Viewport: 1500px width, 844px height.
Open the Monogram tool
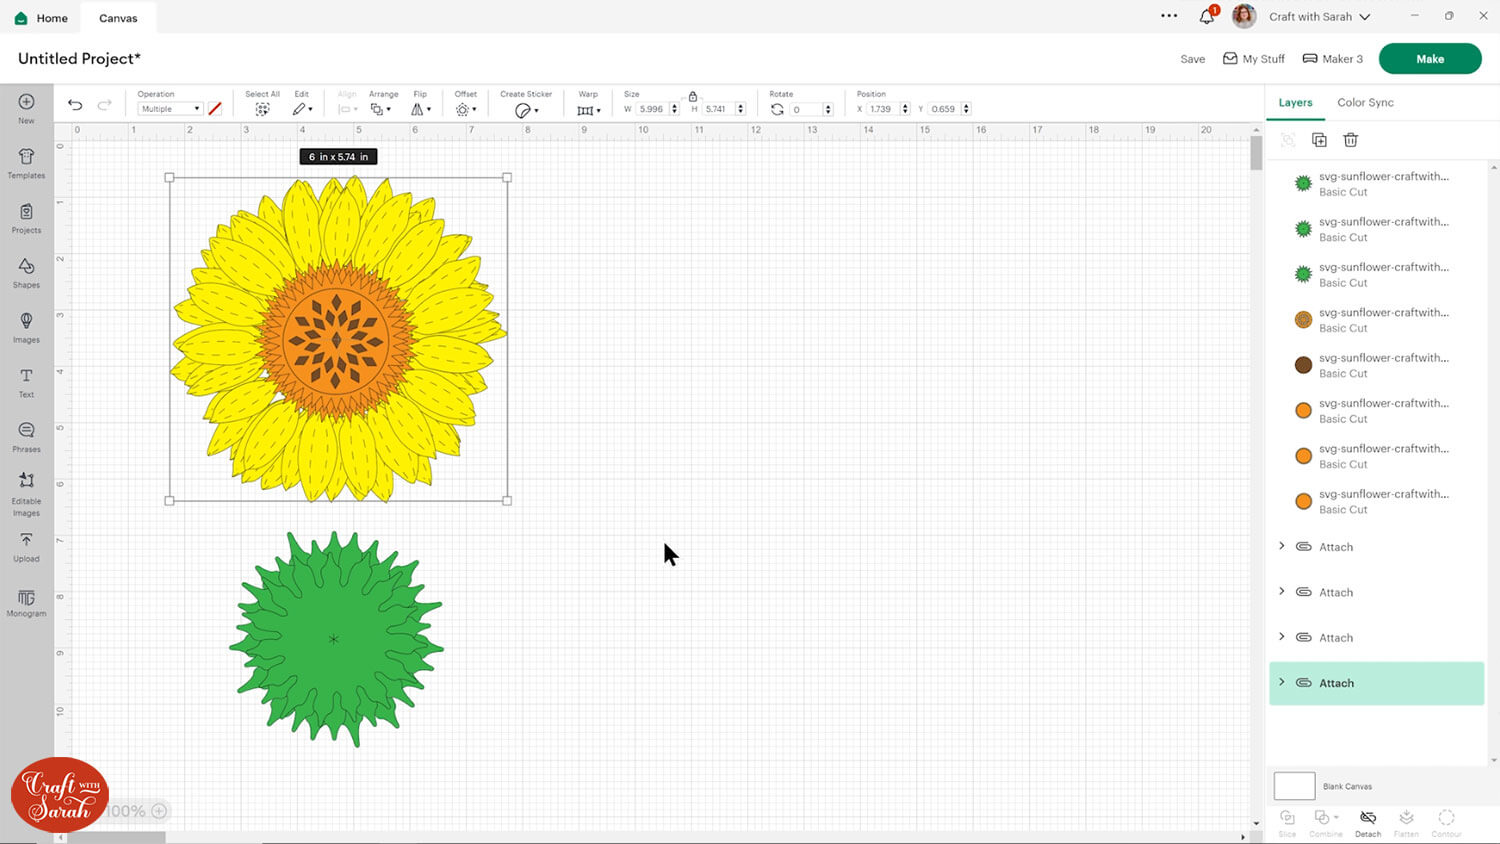[x=26, y=600]
